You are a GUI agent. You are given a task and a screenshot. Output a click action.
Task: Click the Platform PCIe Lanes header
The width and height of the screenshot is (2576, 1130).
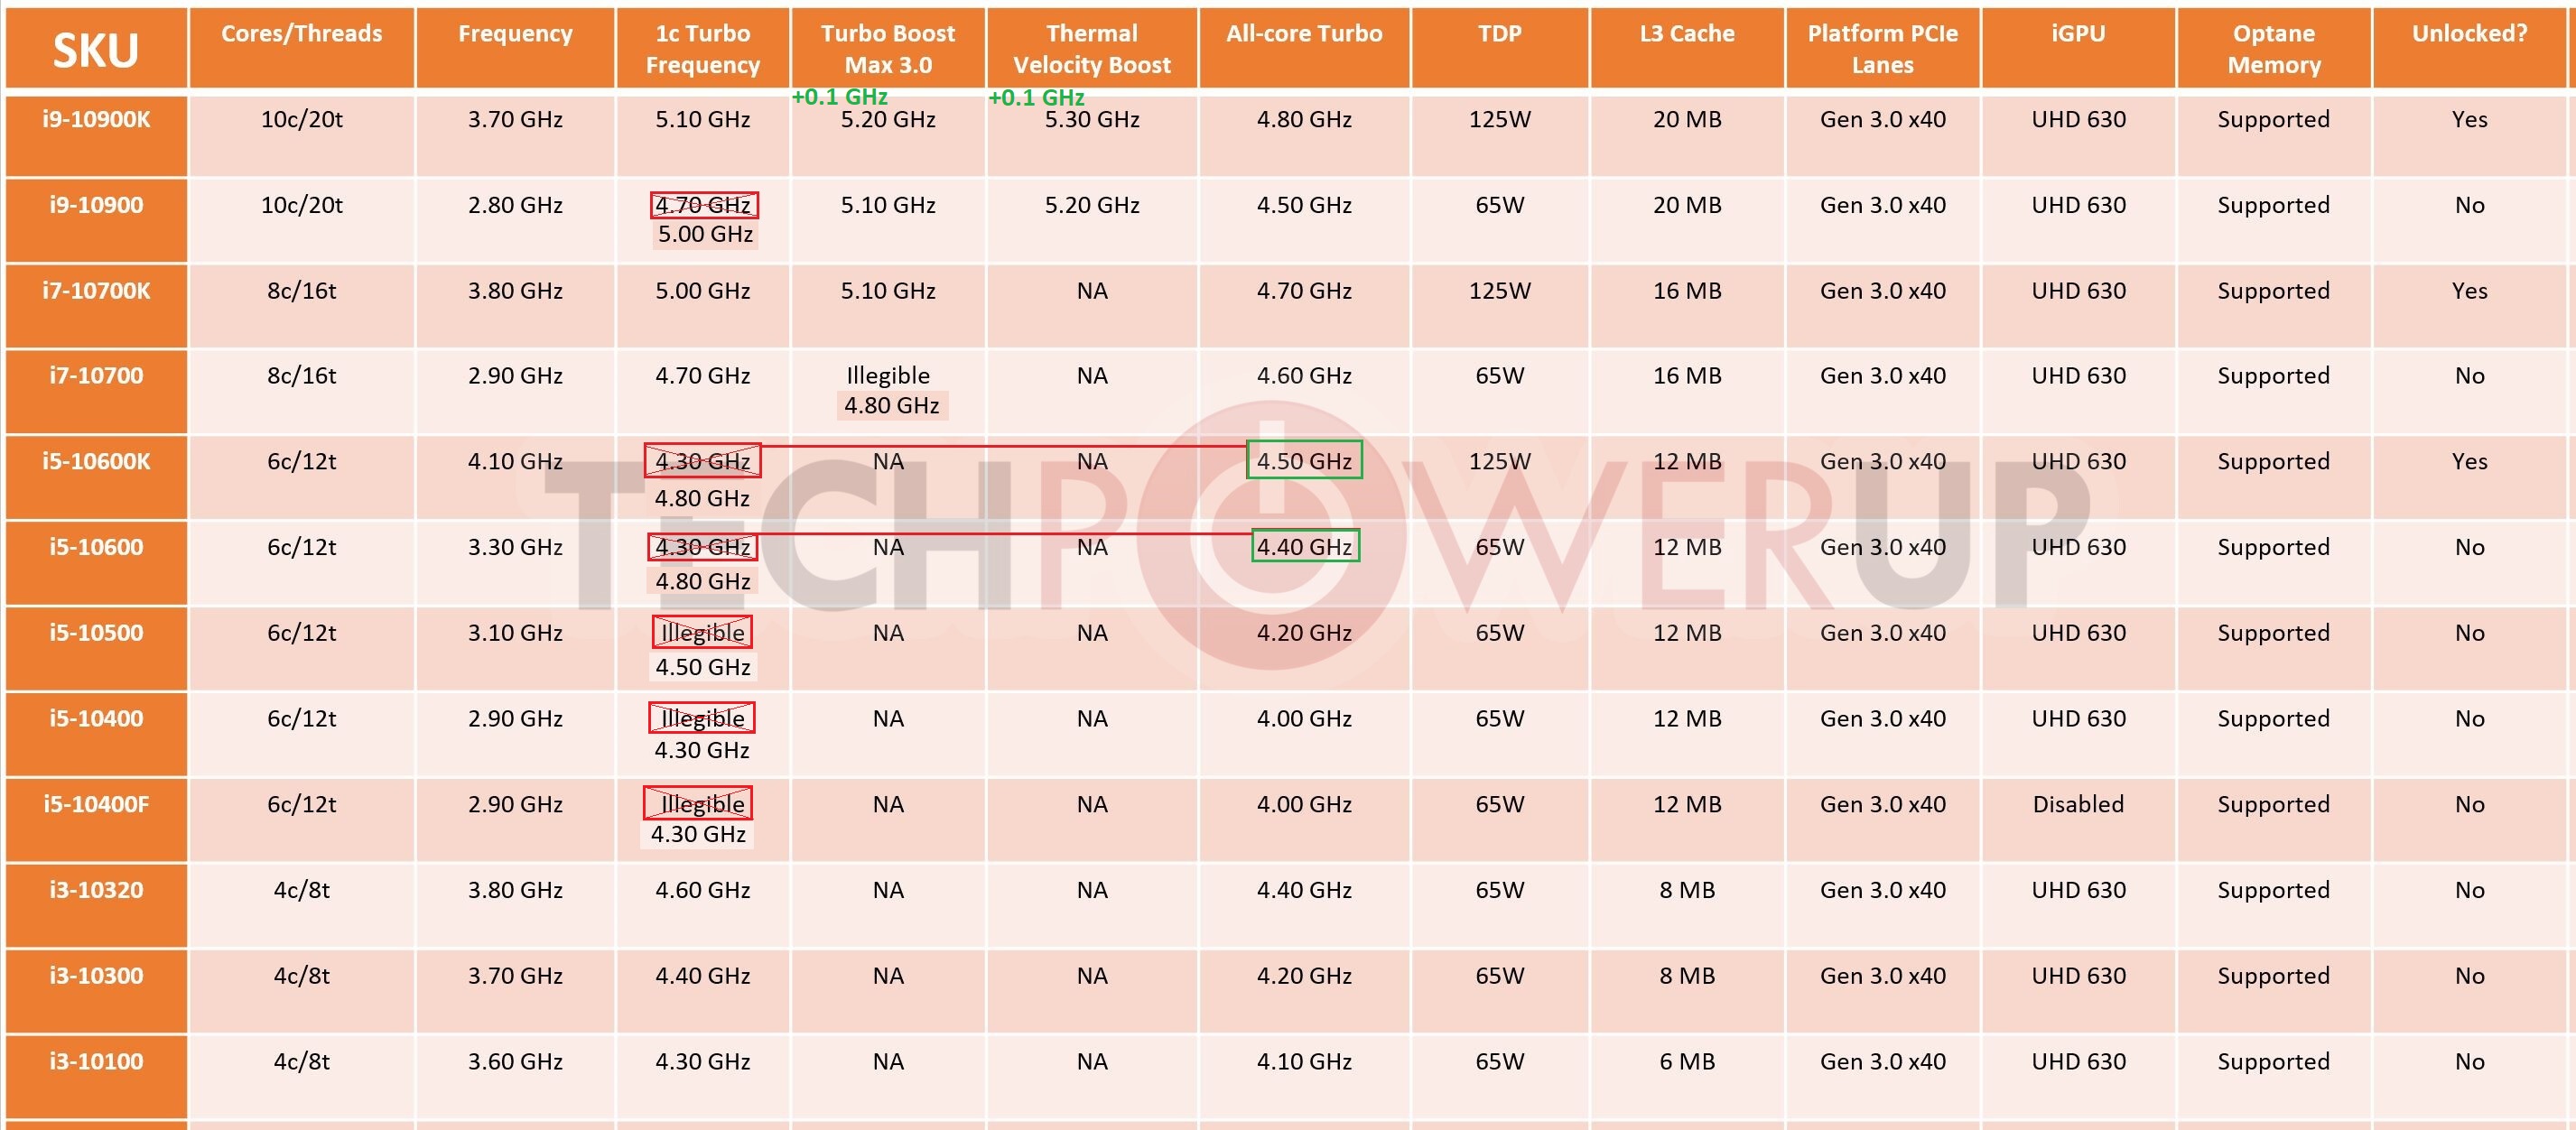click(x=1882, y=48)
